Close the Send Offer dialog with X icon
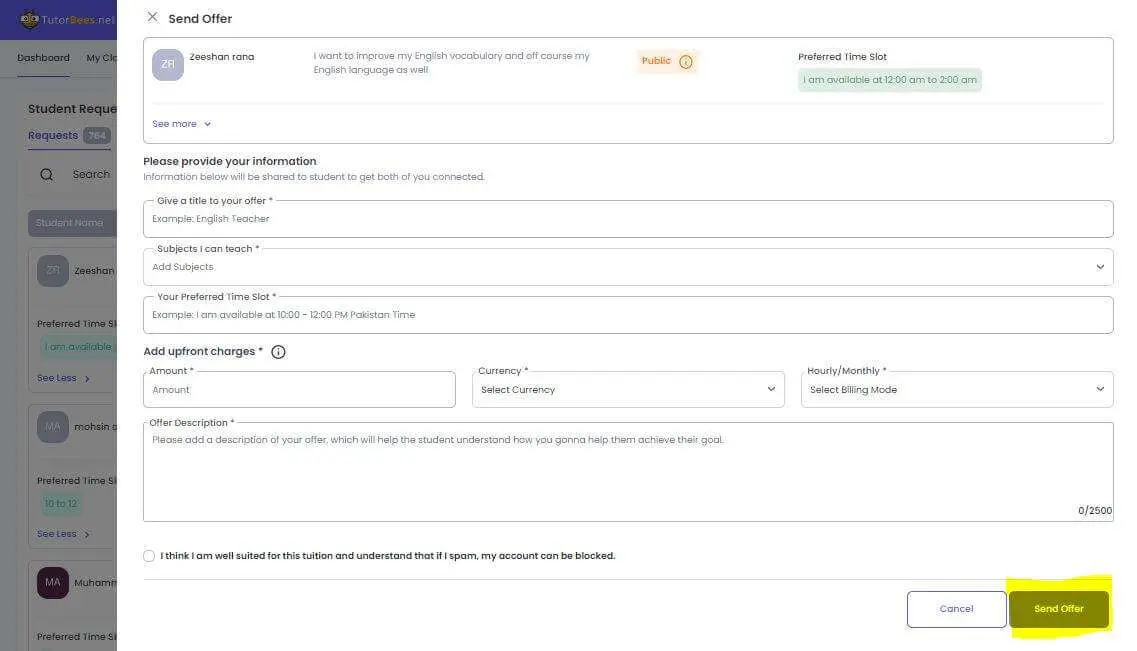Viewport: 1137px width, 651px height. (152, 17)
